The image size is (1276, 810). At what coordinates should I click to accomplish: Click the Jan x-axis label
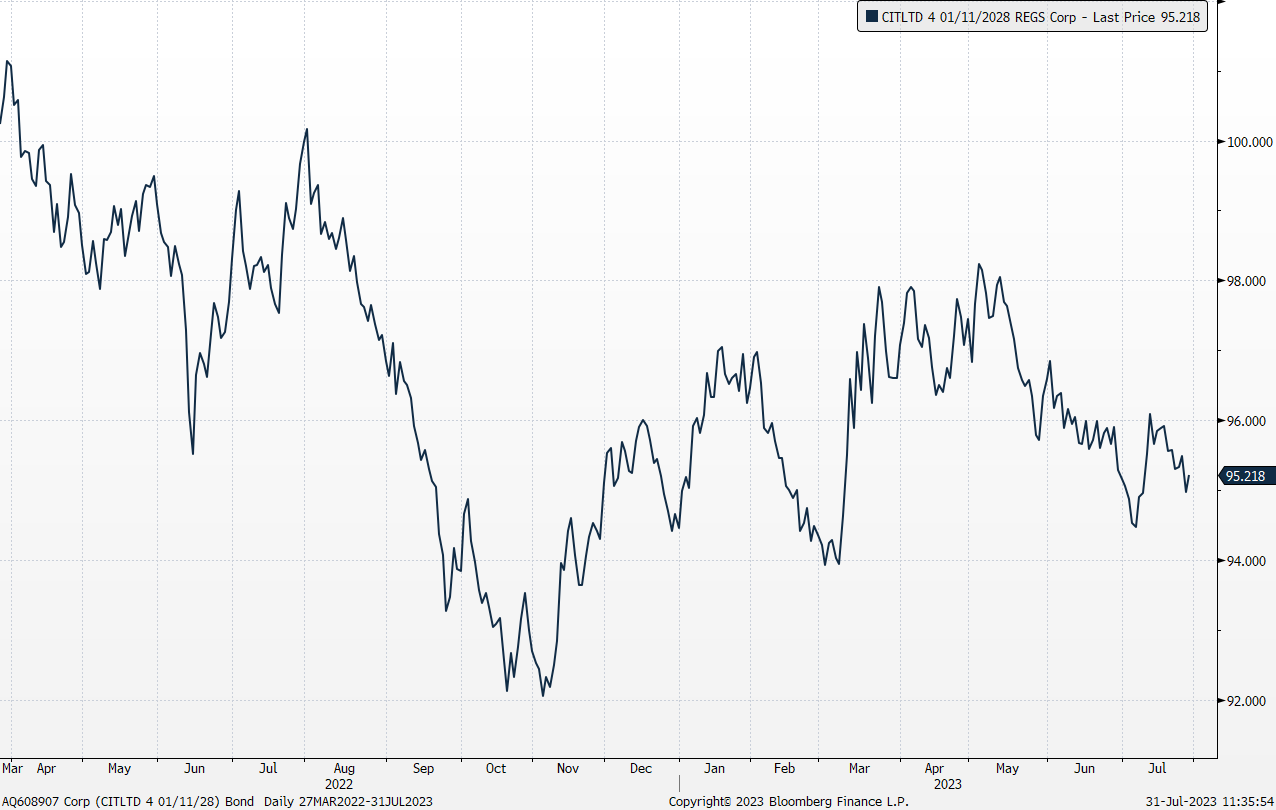714,769
